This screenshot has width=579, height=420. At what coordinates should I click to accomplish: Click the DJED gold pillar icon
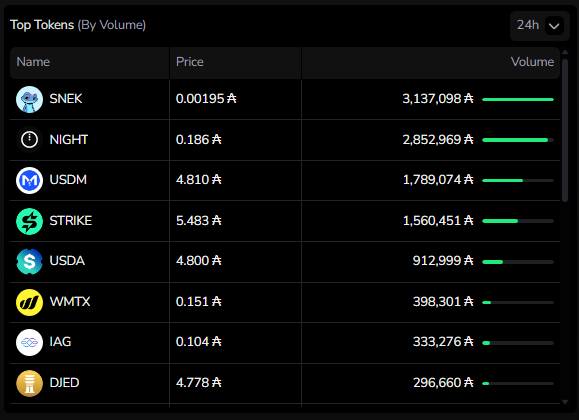pos(30,383)
